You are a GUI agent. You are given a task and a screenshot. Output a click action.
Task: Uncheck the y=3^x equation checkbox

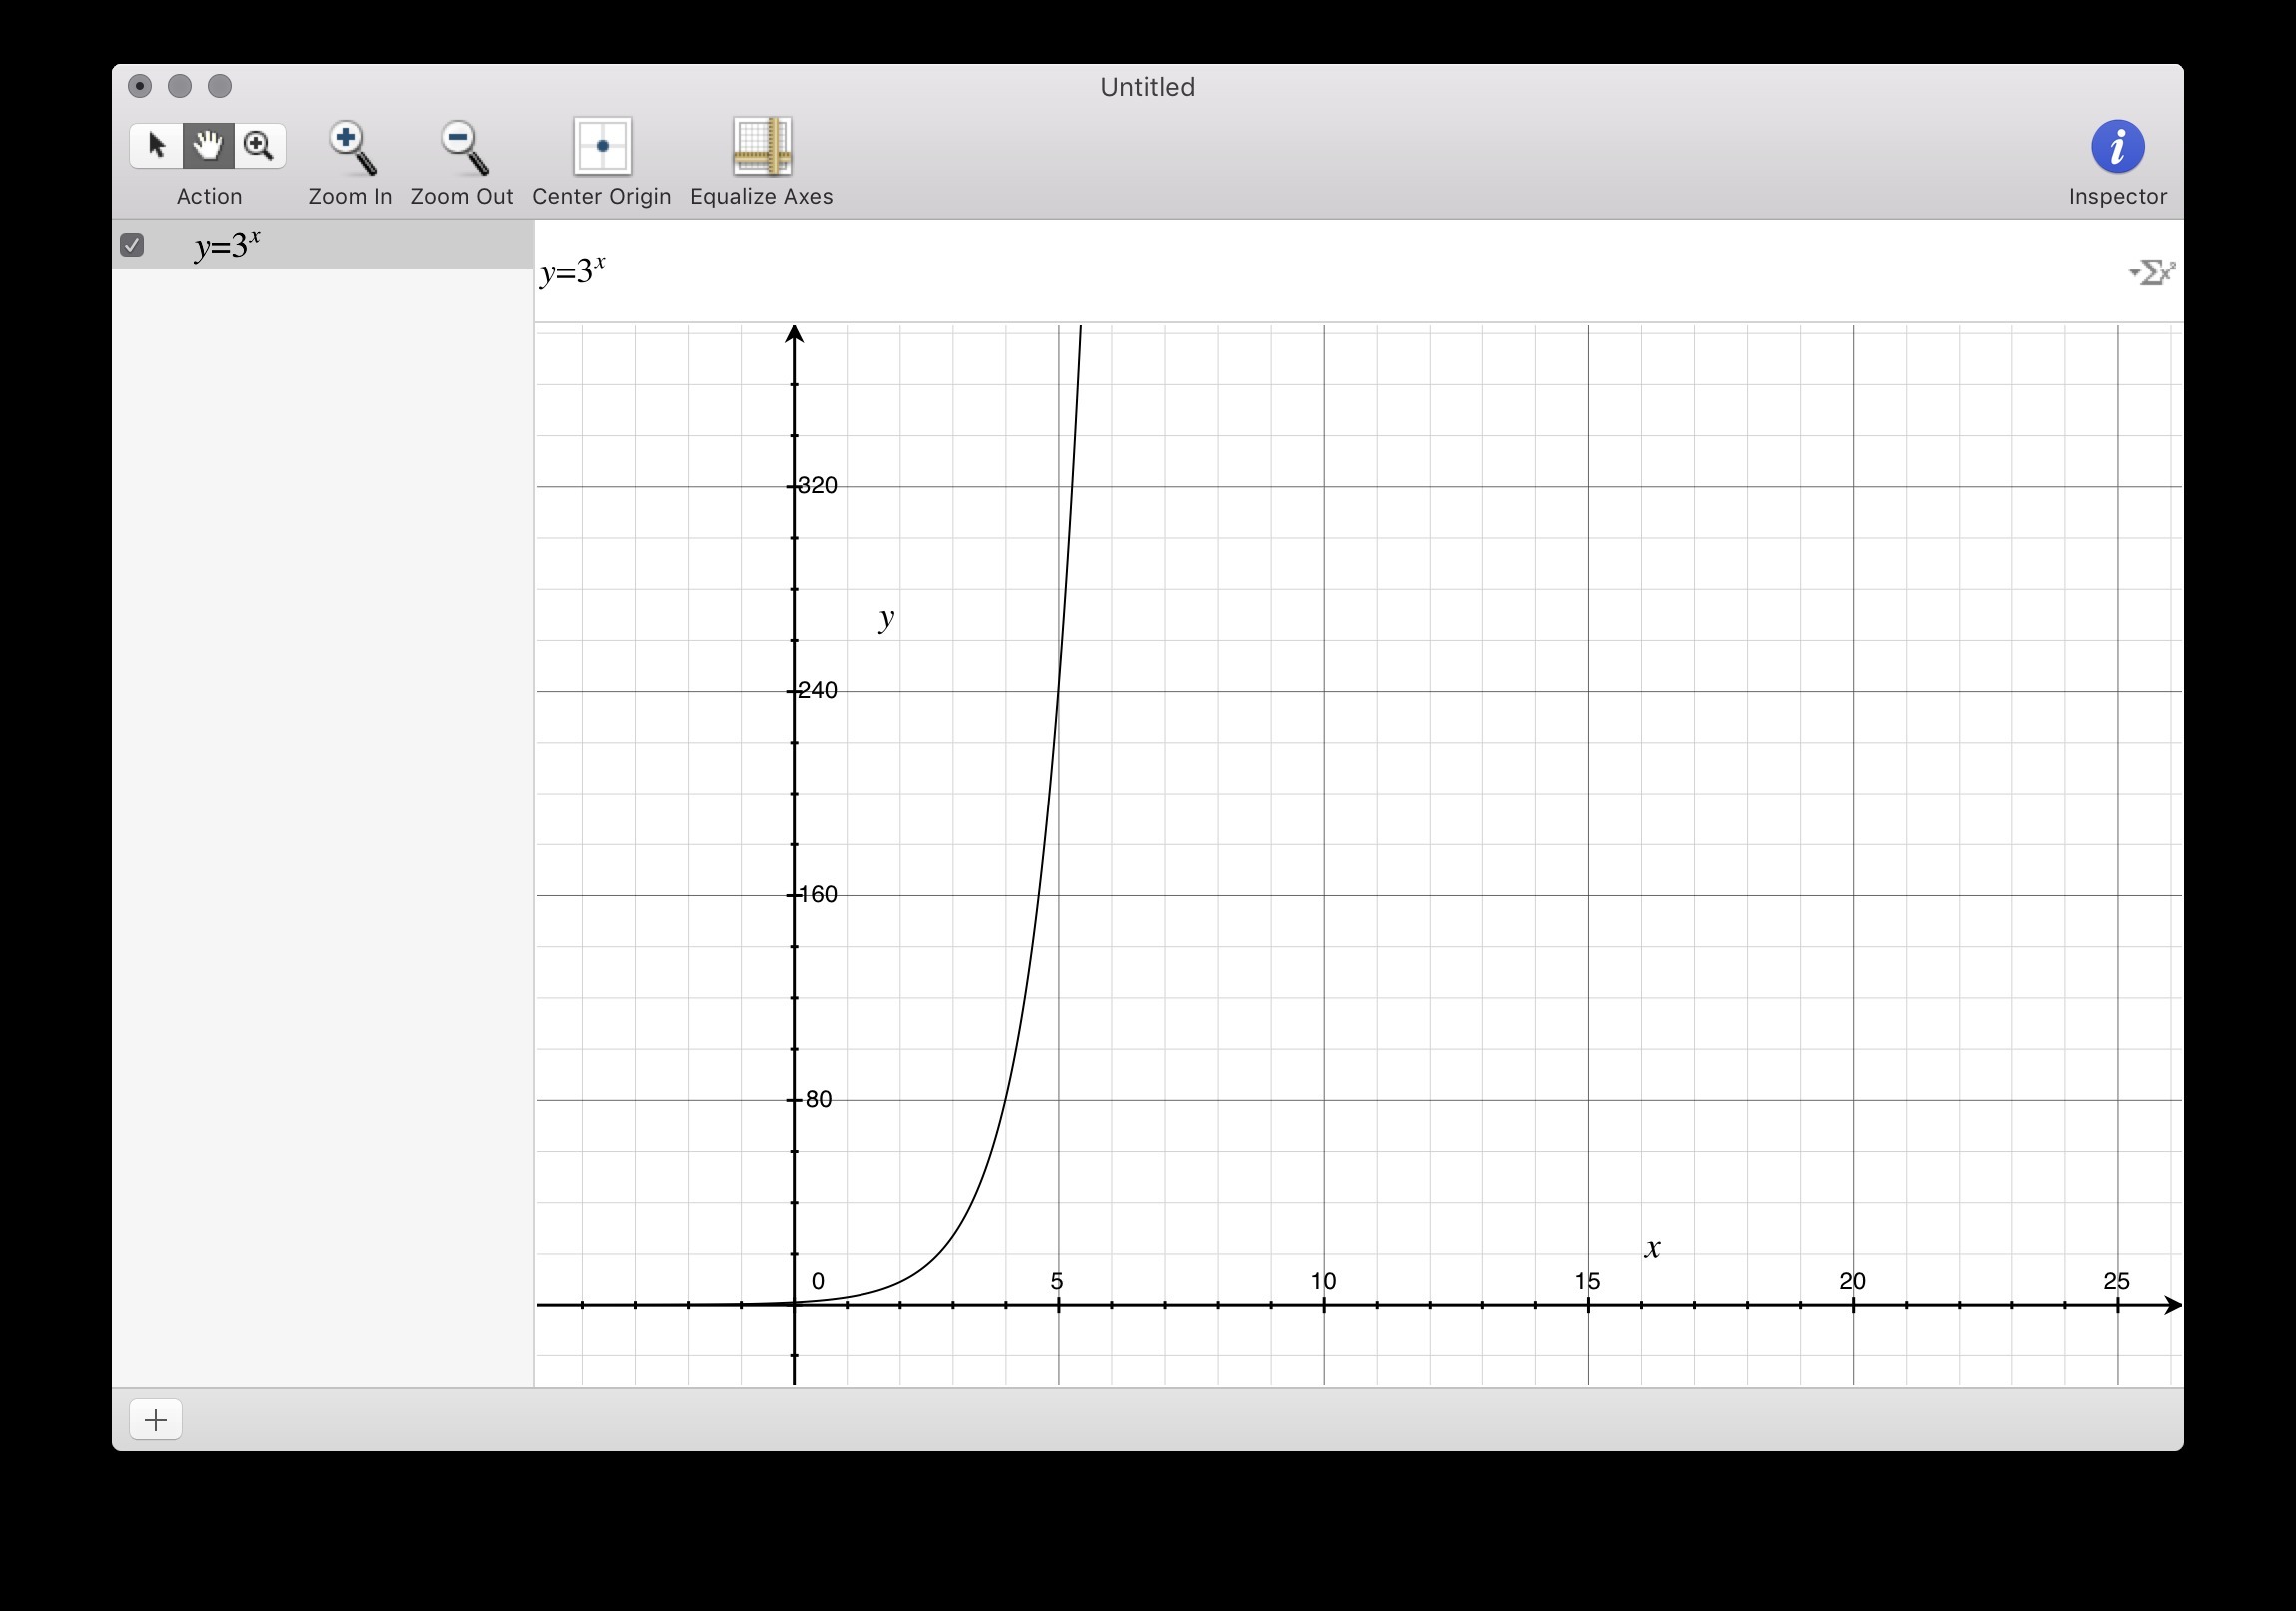point(132,245)
